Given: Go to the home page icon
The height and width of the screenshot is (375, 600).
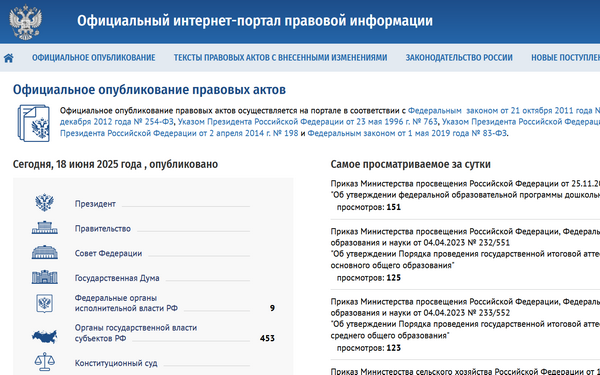Looking at the screenshot, I should click(9, 58).
